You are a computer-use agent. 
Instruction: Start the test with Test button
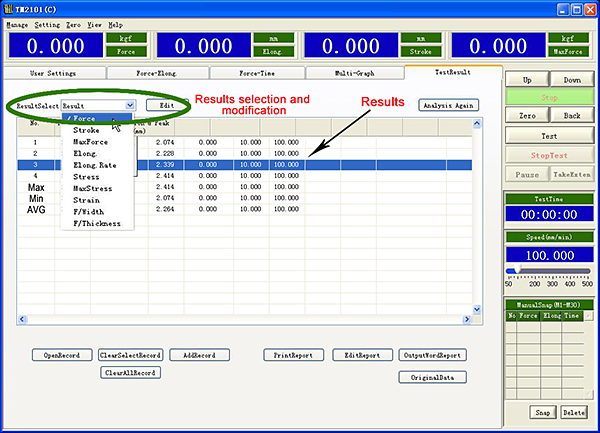click(549, 135)
